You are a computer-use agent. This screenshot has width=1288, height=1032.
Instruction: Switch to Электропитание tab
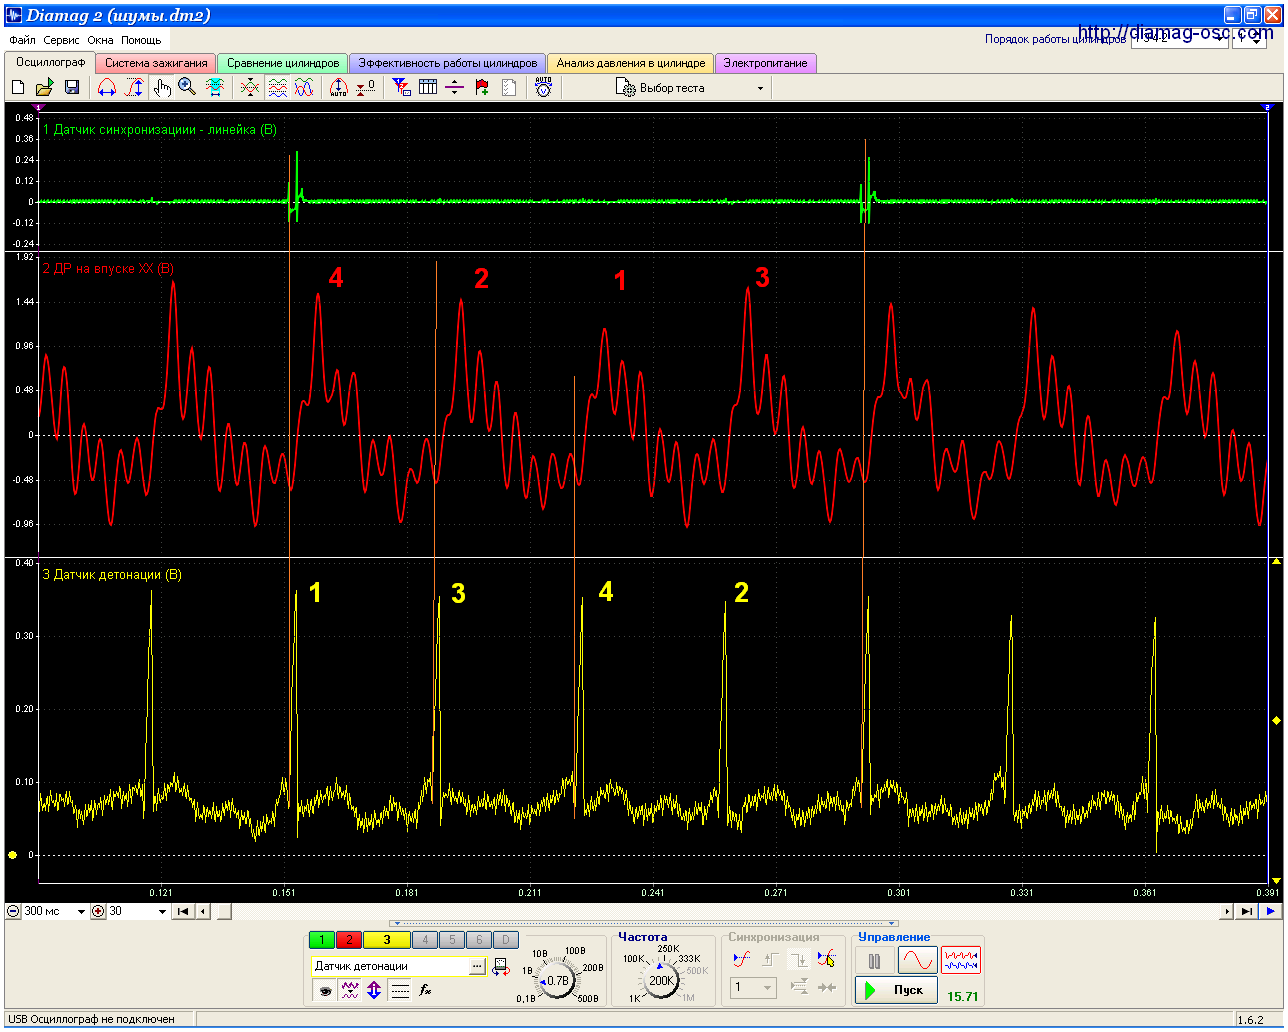pyautogui.click(x=765, y=63)
